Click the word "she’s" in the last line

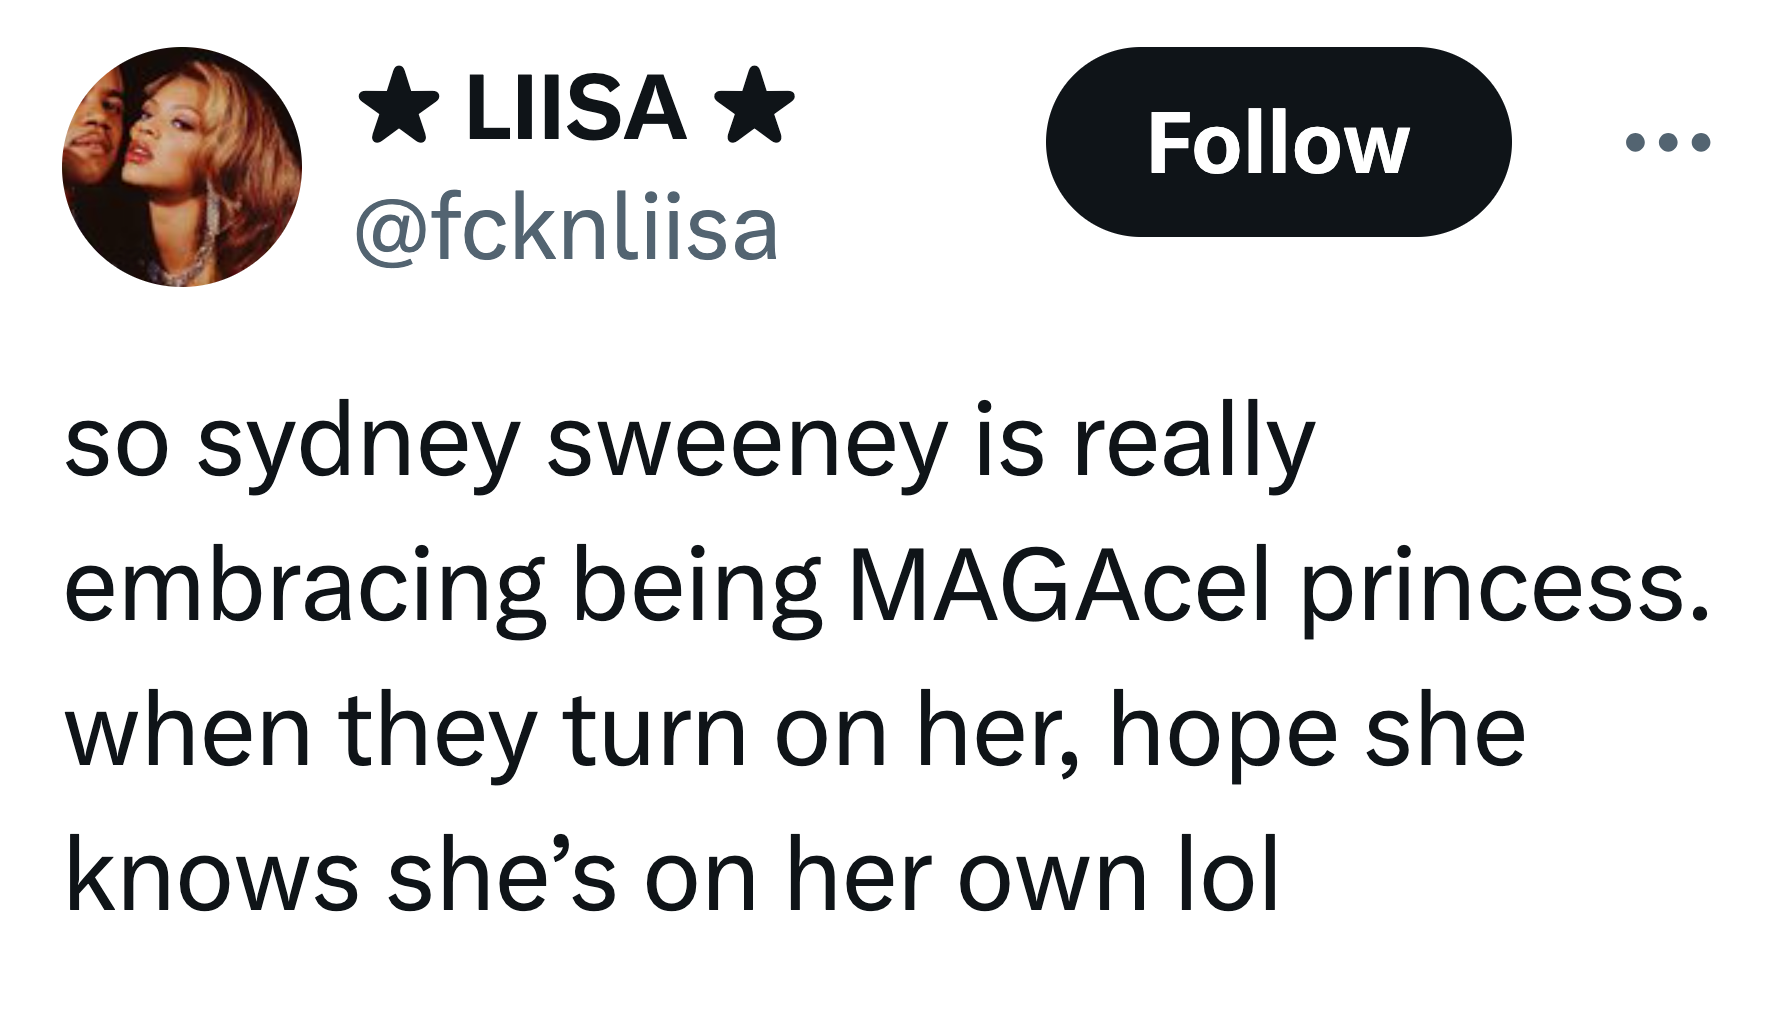tap(501, 875)
